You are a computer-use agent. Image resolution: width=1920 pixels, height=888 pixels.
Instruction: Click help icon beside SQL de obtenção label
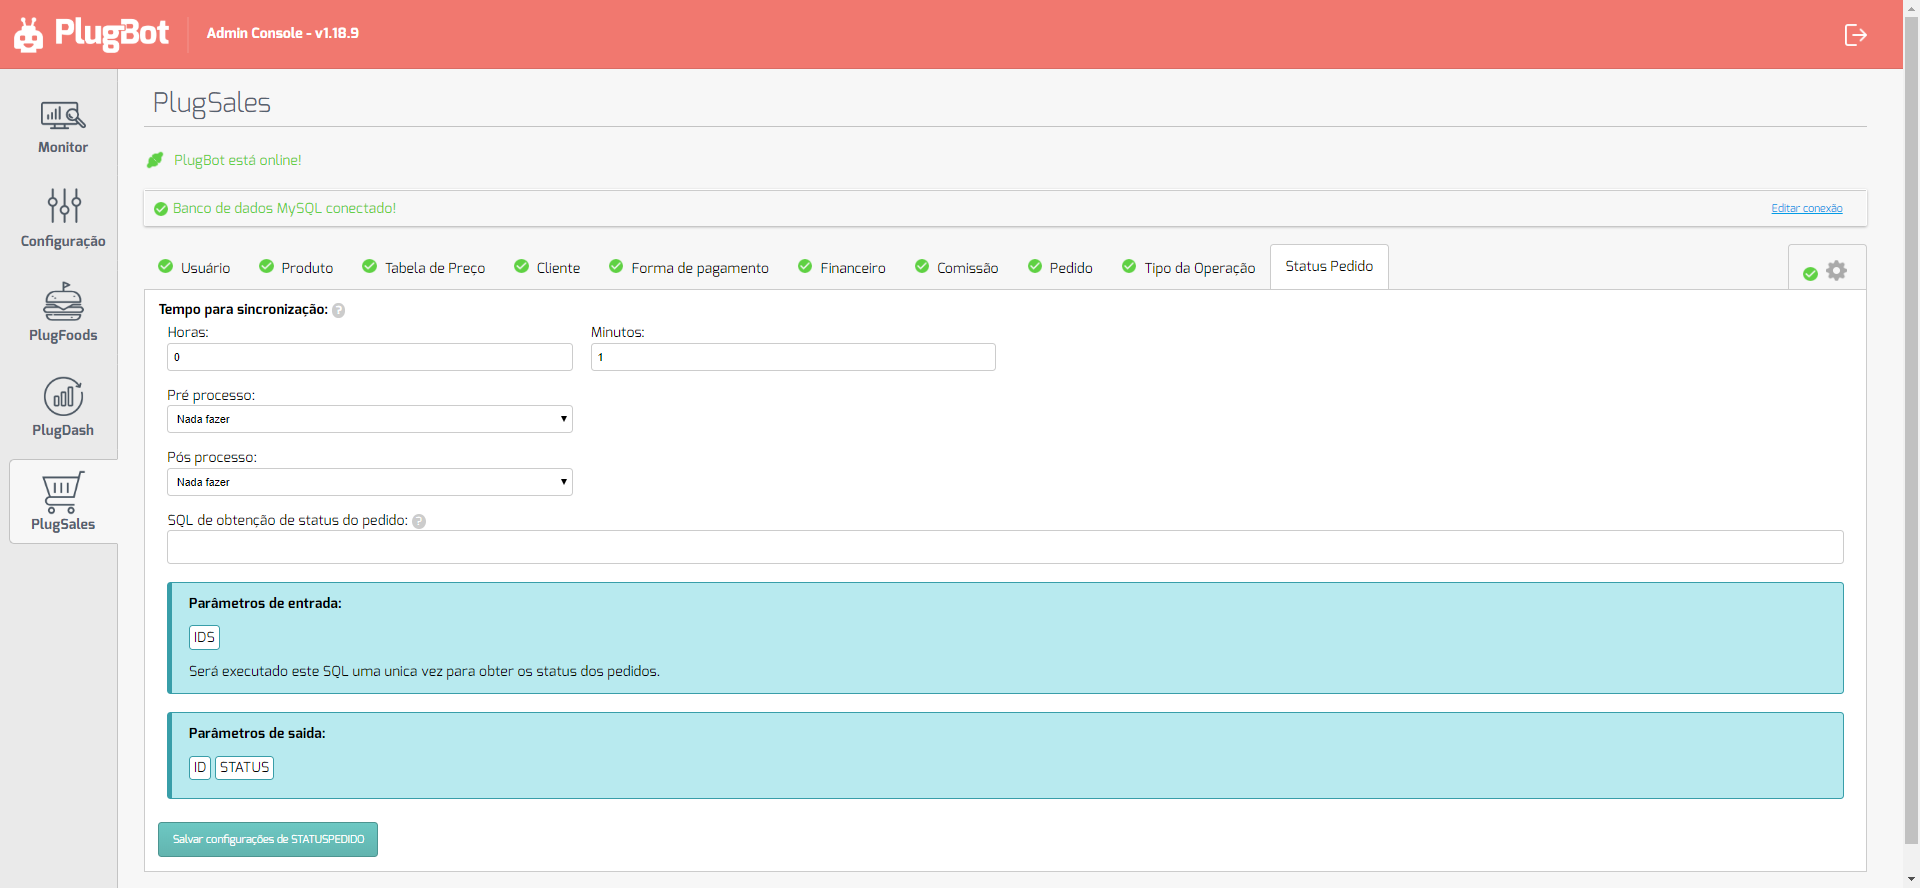point(419,521)
